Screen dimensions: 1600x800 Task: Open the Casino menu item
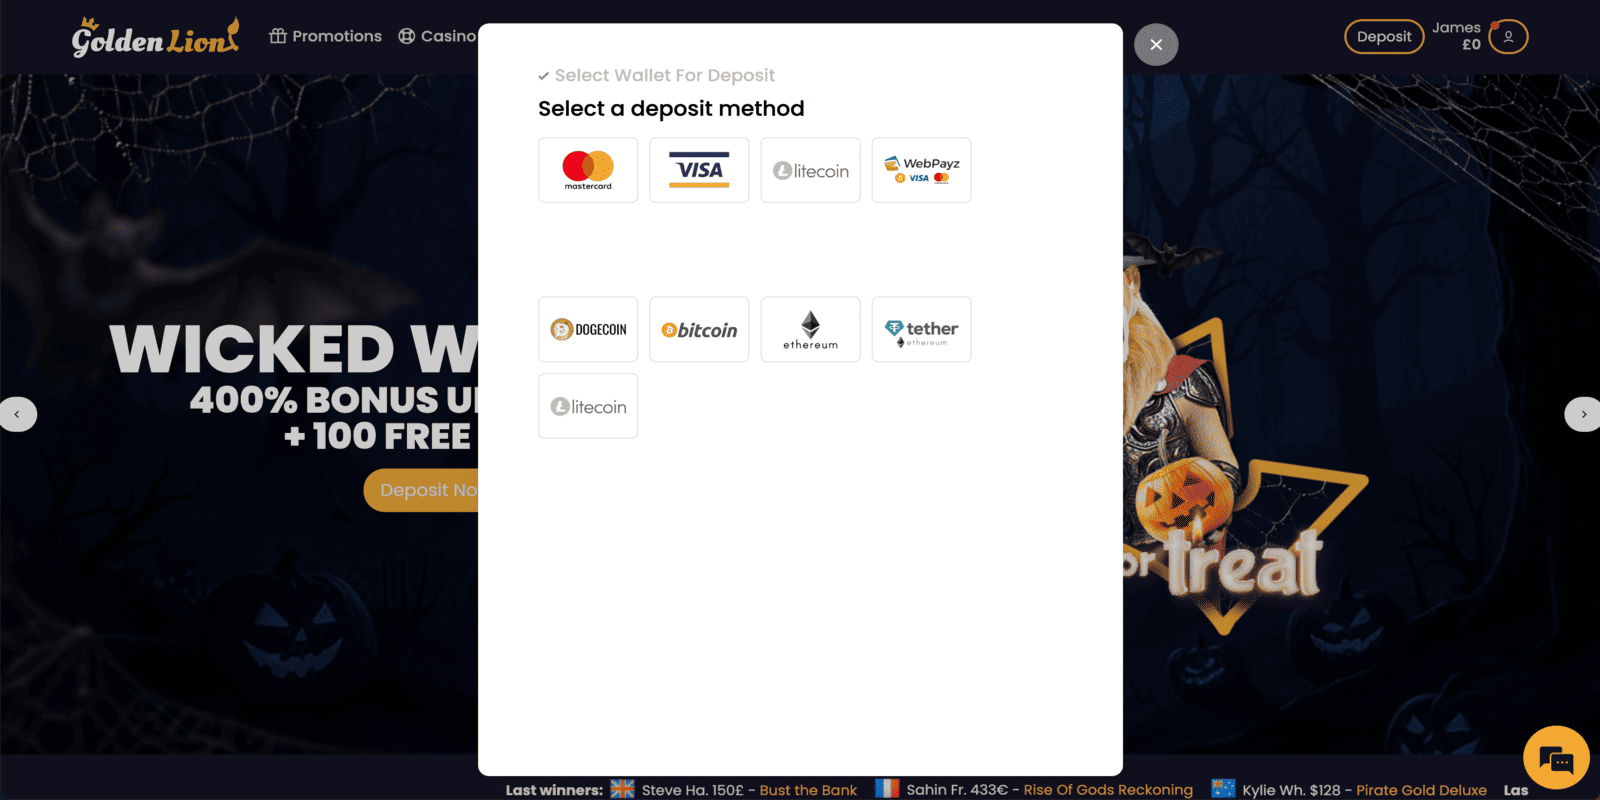(437, 36)
